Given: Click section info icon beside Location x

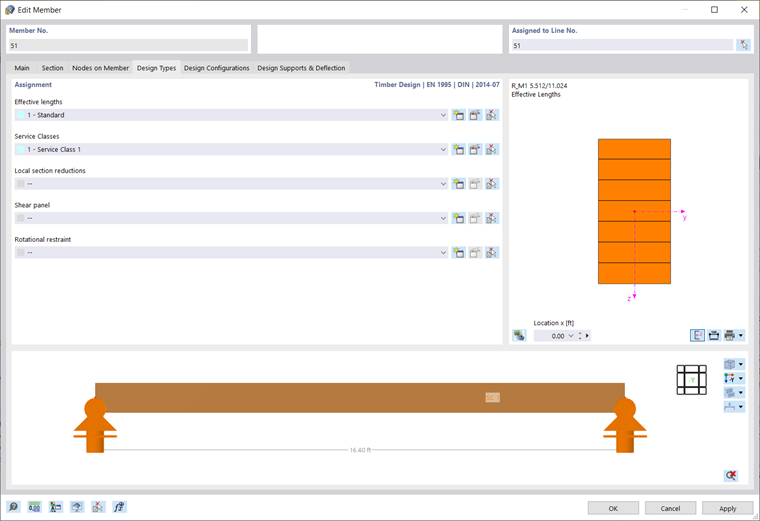Looking at the screenshot, I should click(x=519, y=335).
